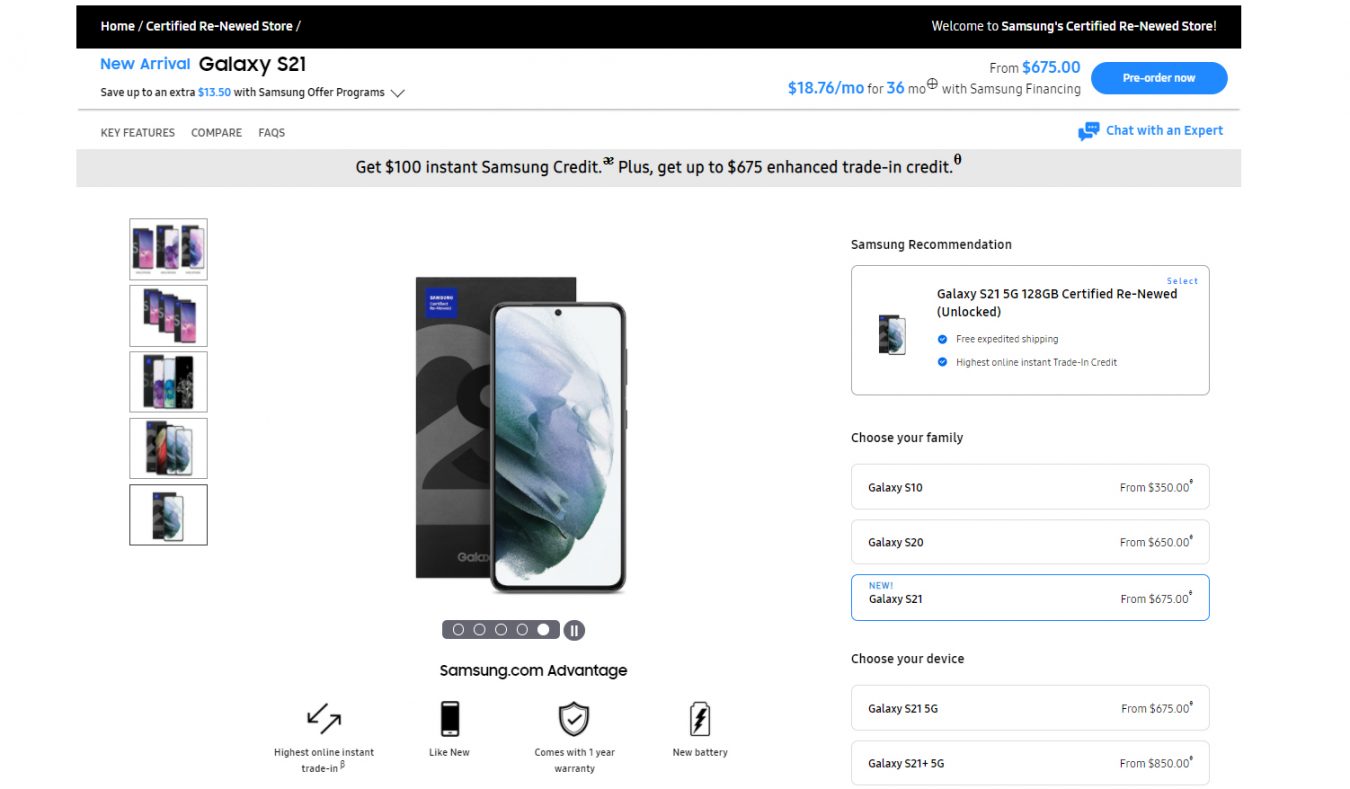Click the 'From $350.00' price text
The height and width of the screenshot is (789, 1350).
[x=1155, y=488]
